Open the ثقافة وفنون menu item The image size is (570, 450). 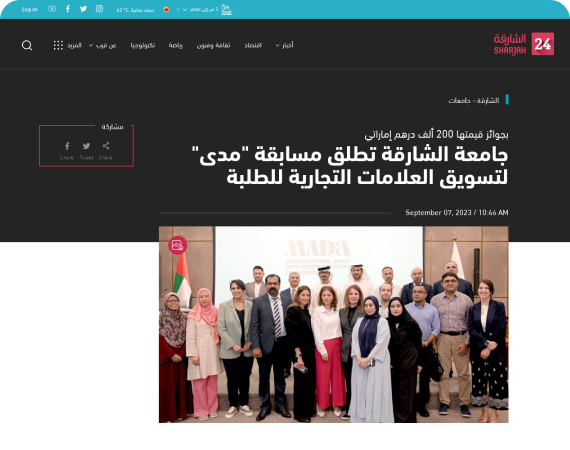213,45
